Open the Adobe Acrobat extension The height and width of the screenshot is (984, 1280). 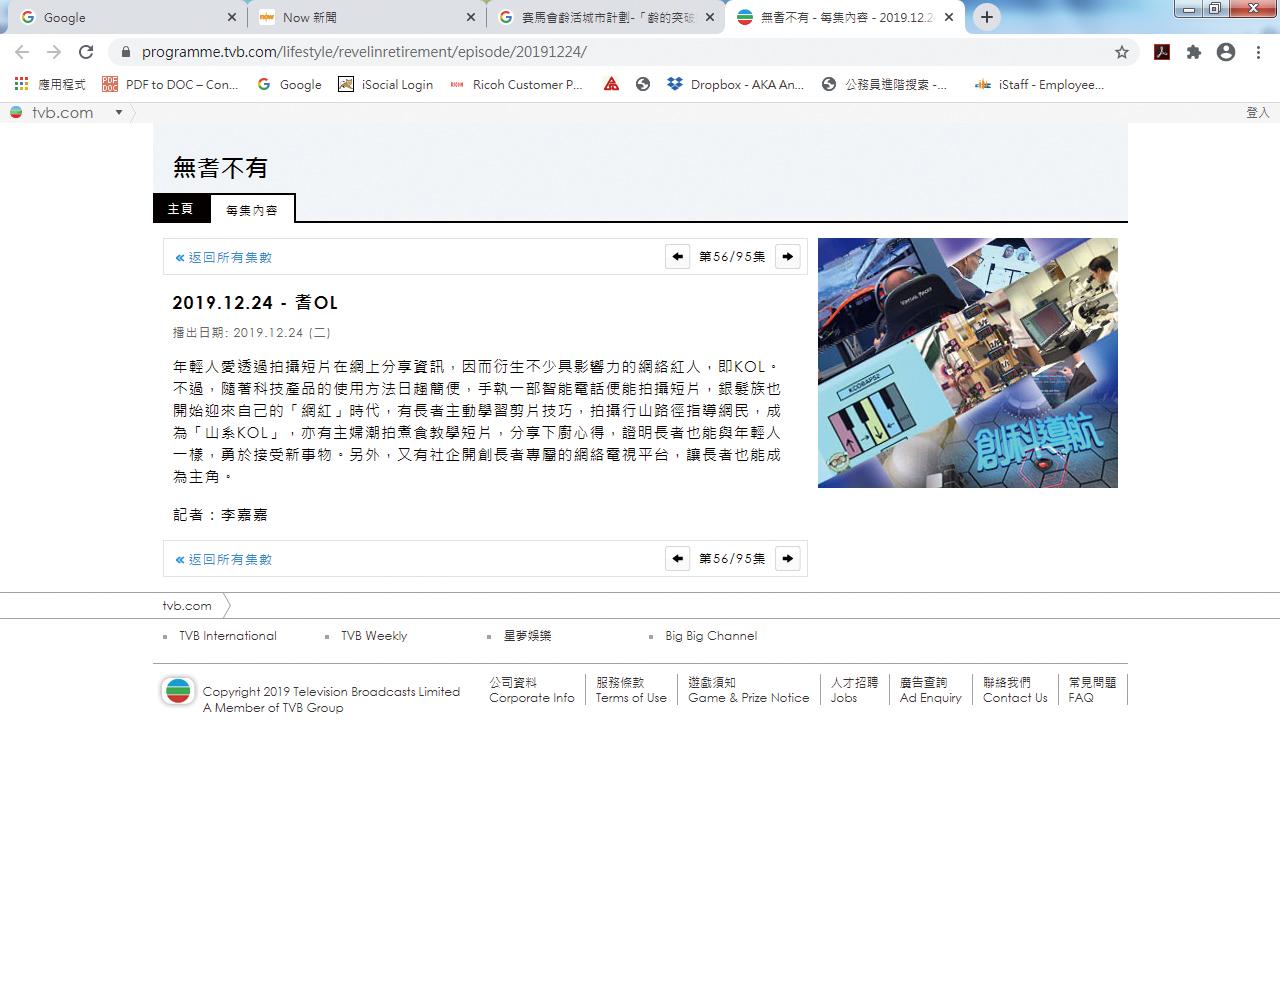(1162, 52)
